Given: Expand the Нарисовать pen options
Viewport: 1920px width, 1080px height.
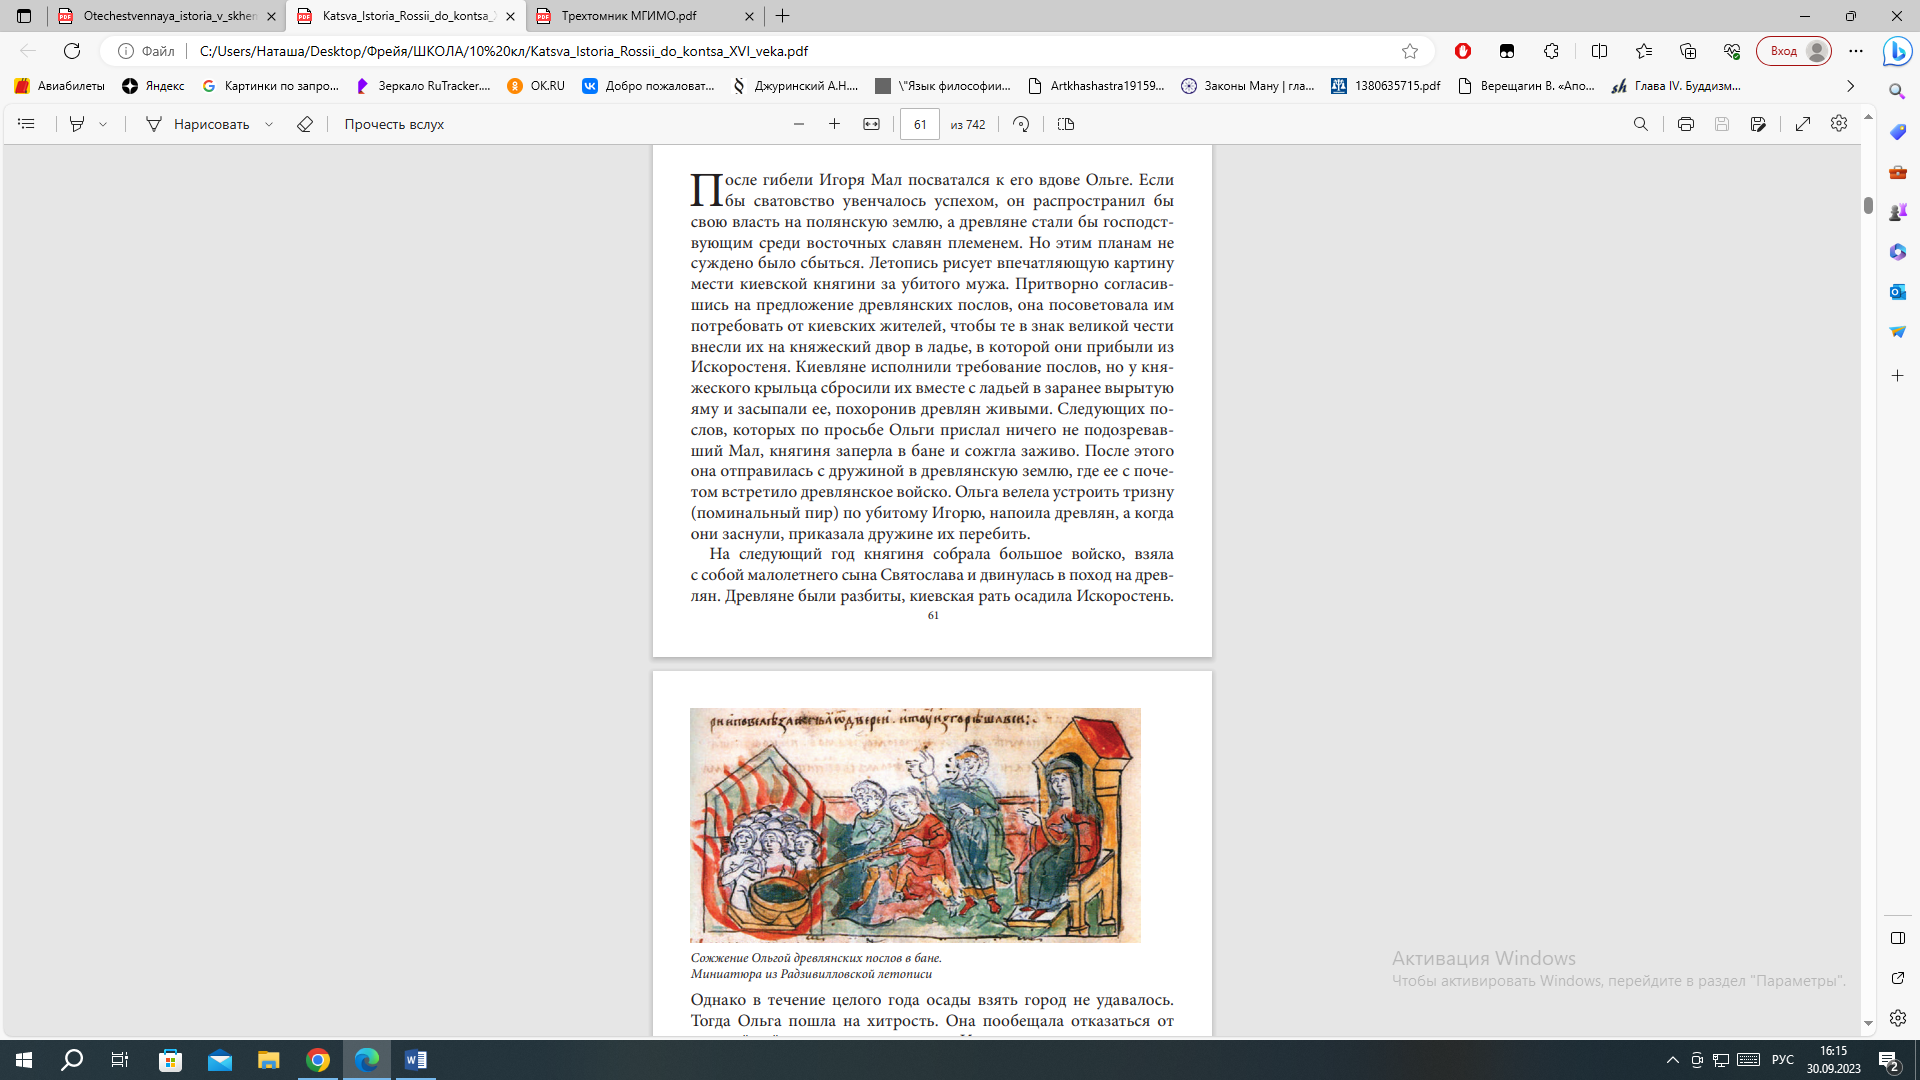Looking at the screenshot, I should 269,124.
